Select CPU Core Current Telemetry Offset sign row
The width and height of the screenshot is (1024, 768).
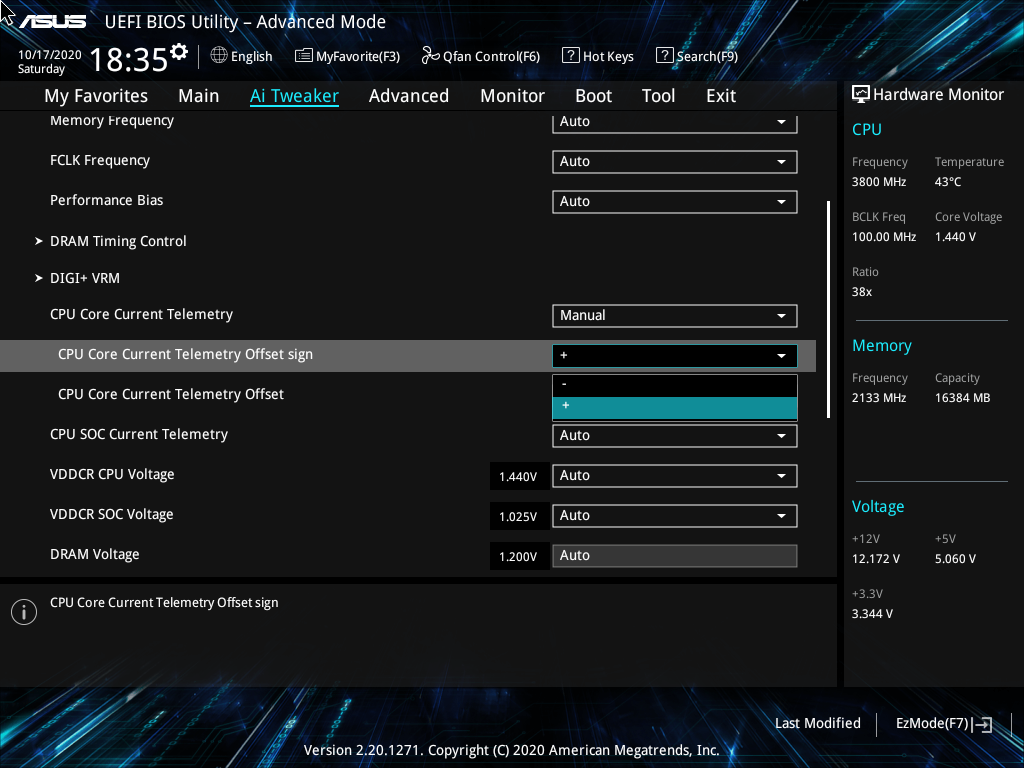click(x=408, y=355)
